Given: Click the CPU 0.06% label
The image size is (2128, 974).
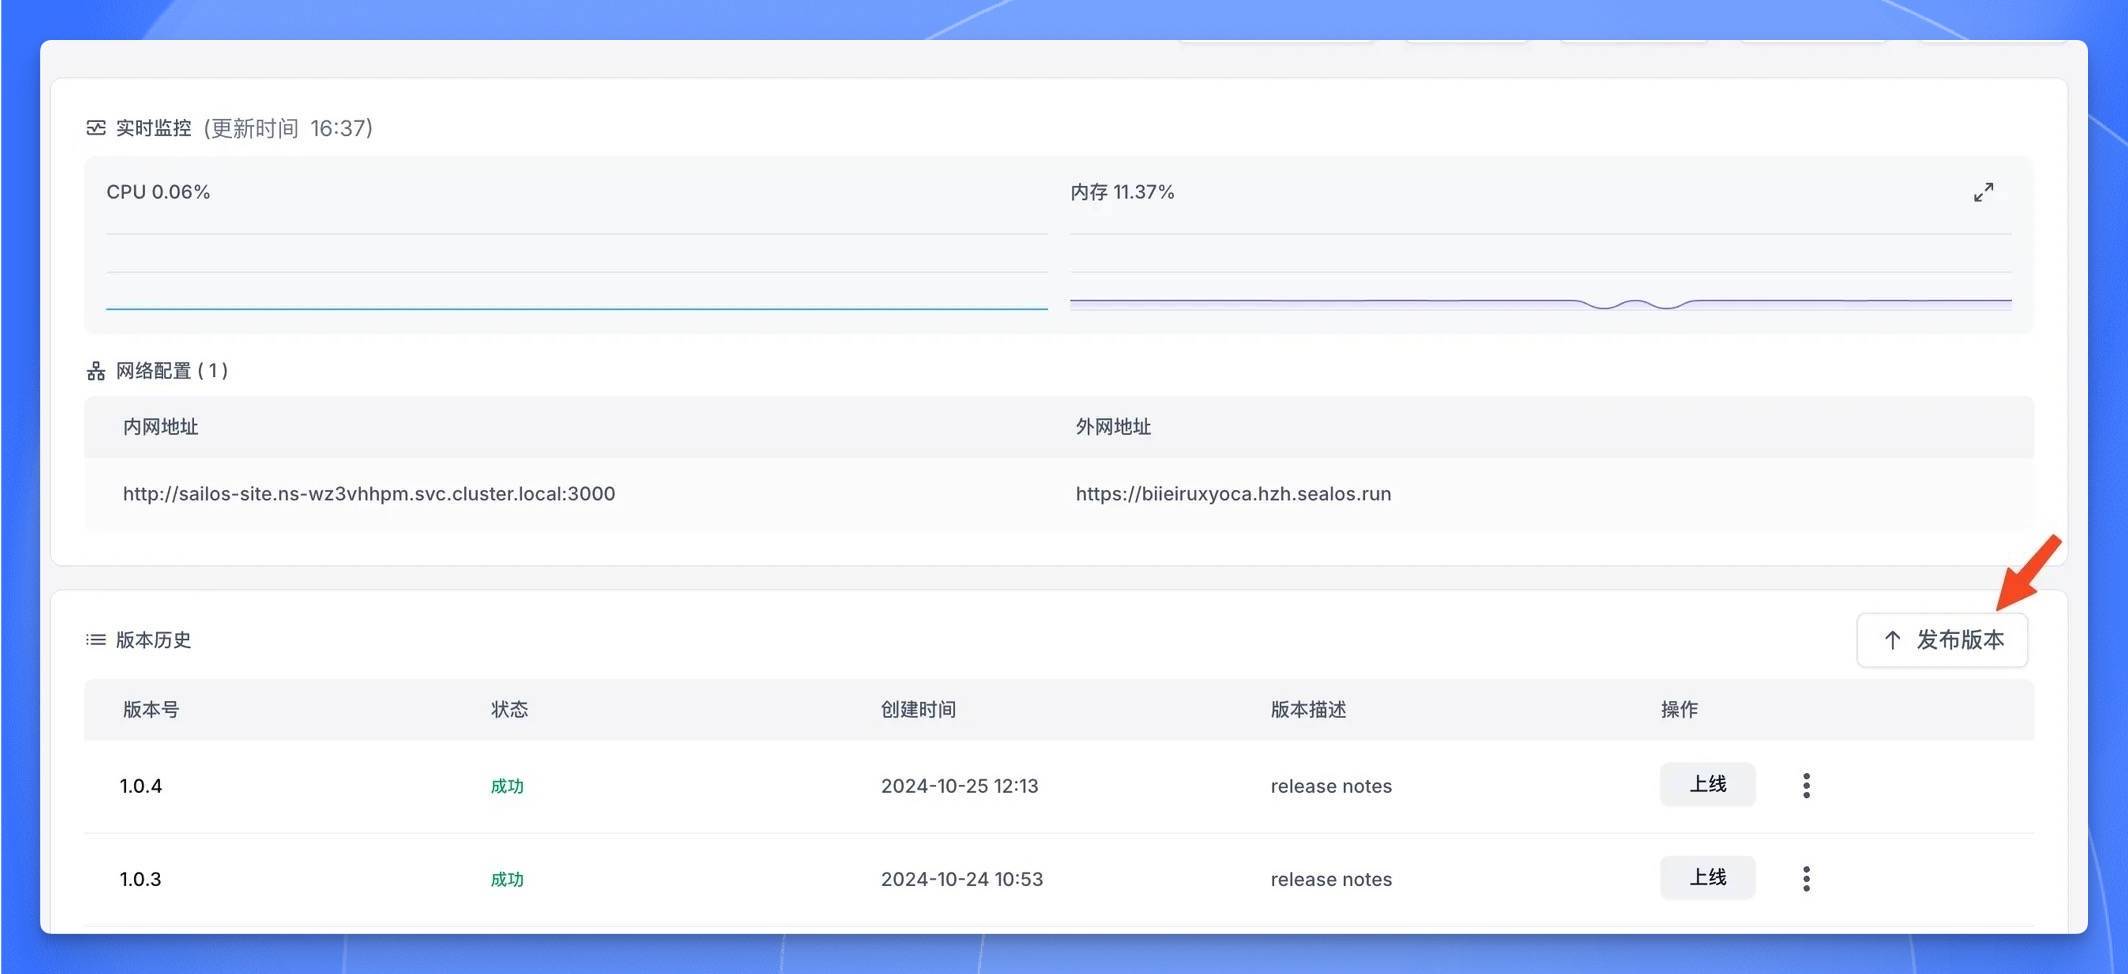Looking at the screenshot, I should (158, 192).
